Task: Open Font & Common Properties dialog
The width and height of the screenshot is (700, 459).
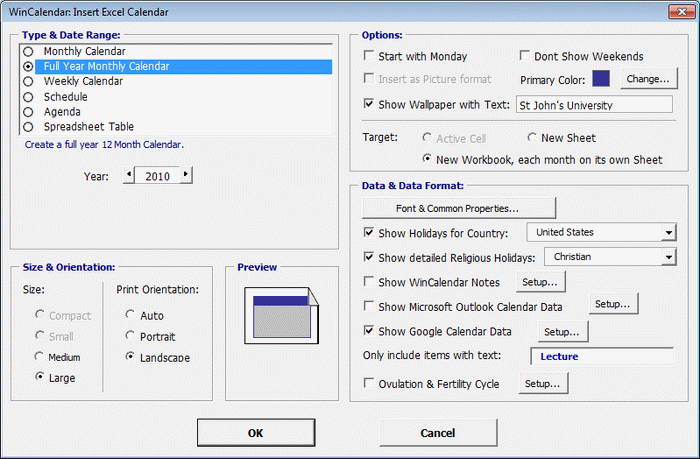Action: click(459, 208)
